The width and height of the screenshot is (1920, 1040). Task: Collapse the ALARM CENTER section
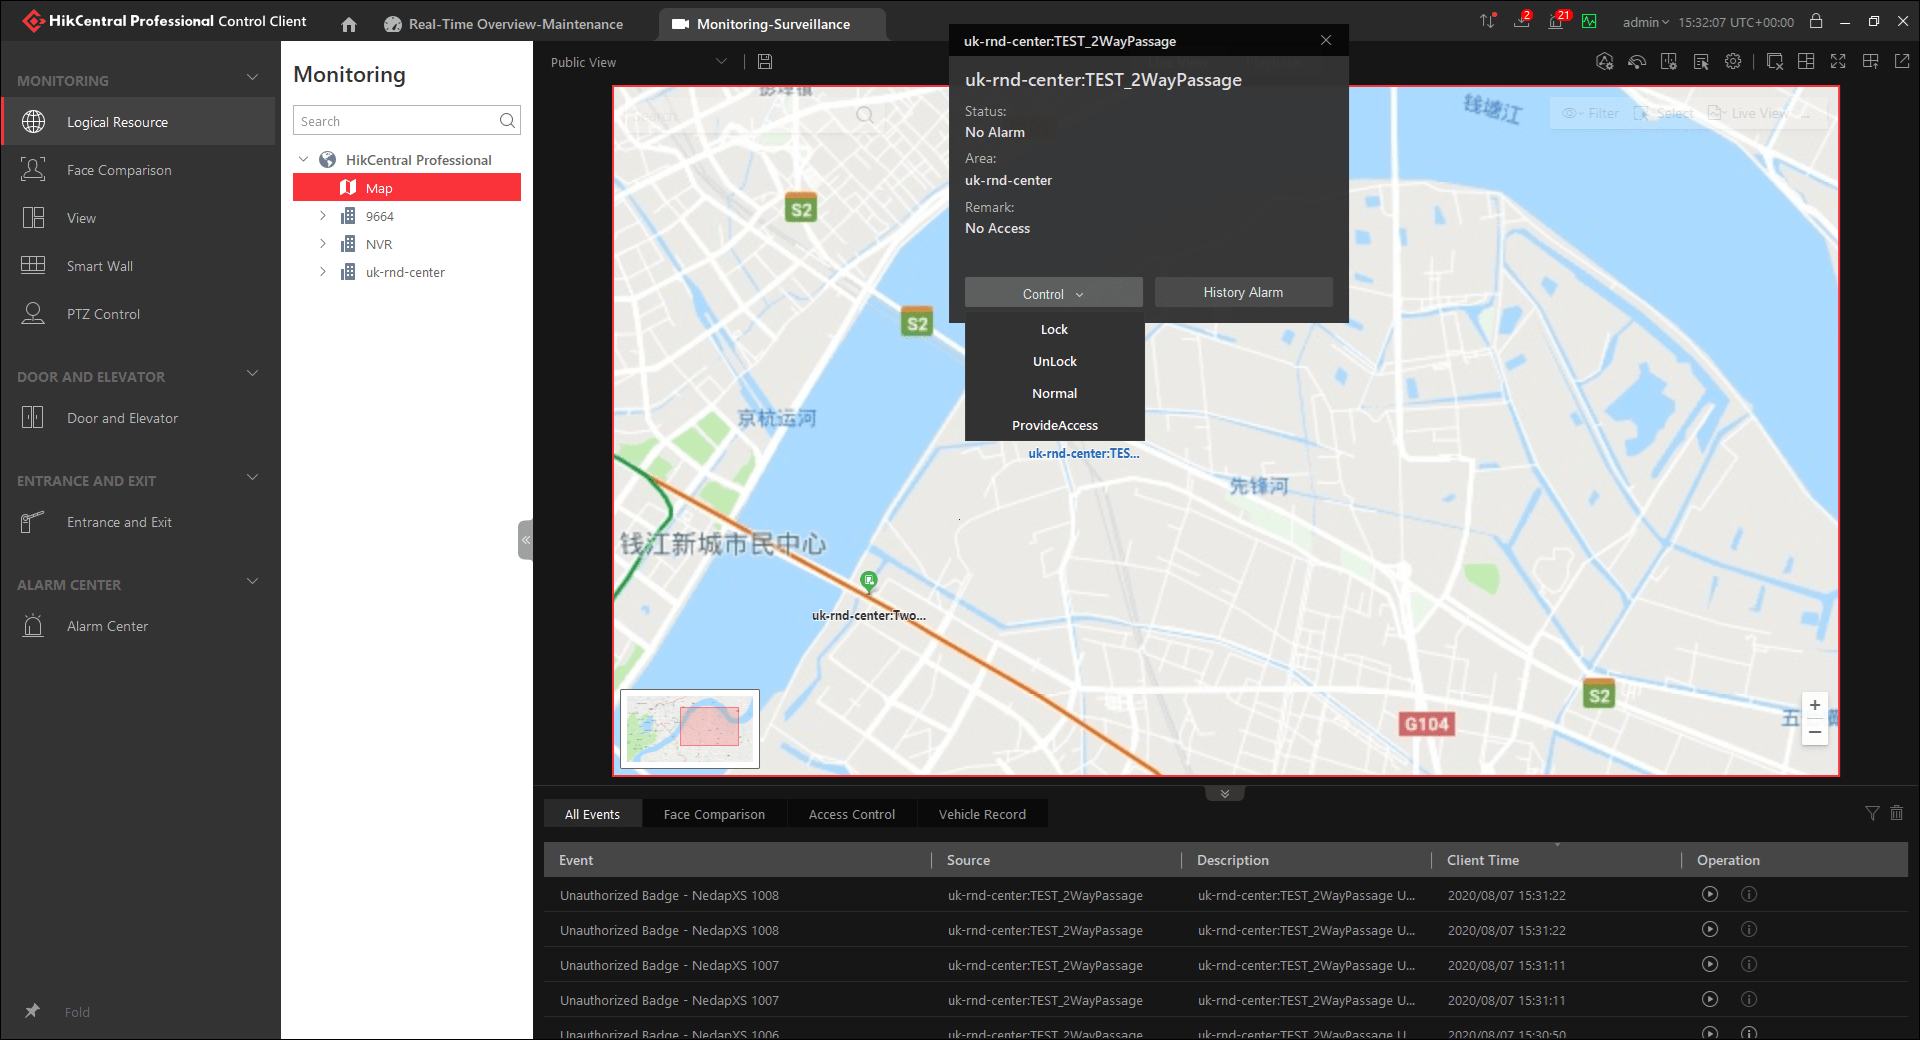click(x=253, y=582)
